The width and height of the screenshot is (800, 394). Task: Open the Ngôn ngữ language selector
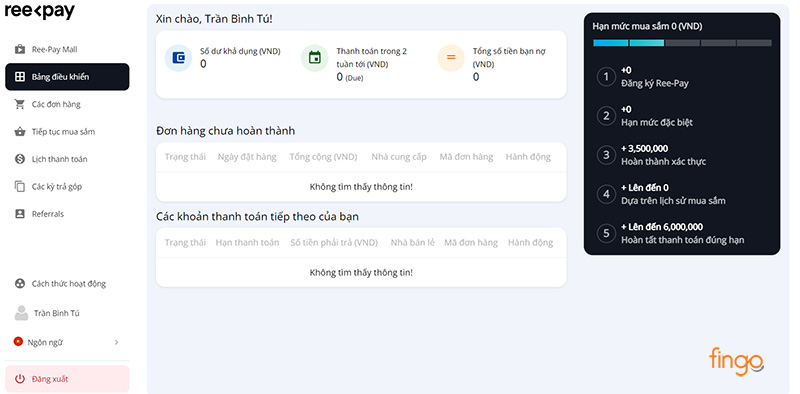pyautogui.click(x=67, y=342)
